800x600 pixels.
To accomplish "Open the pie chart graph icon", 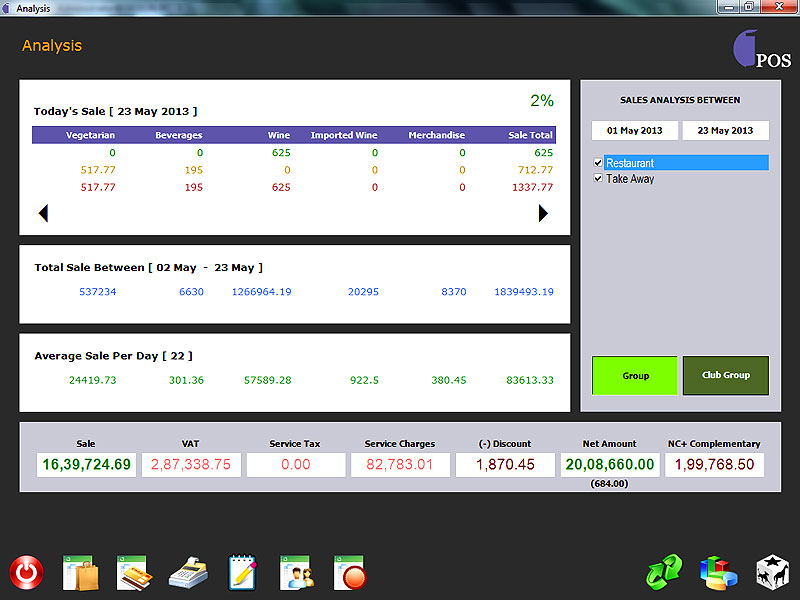I will (718, 573).
